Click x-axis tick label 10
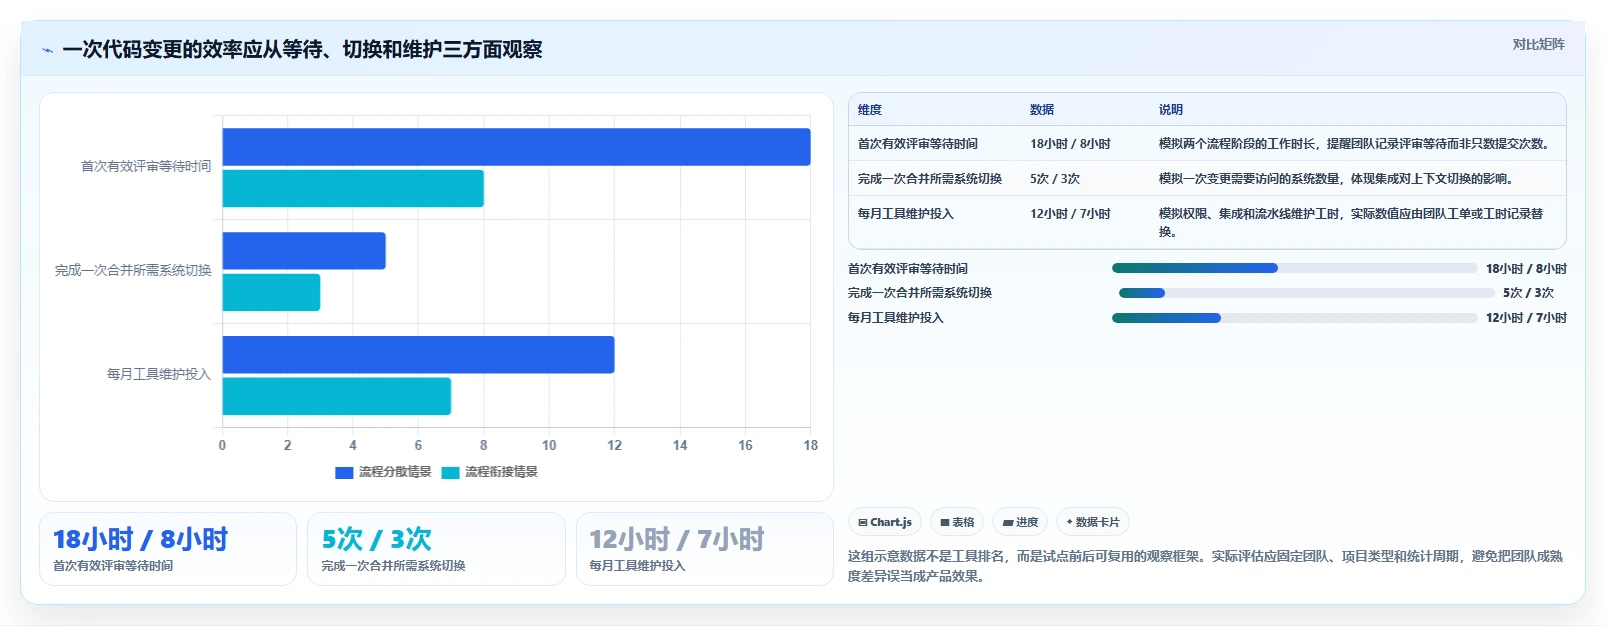This screenshot has height=626, width=1606. coord(549,446)
